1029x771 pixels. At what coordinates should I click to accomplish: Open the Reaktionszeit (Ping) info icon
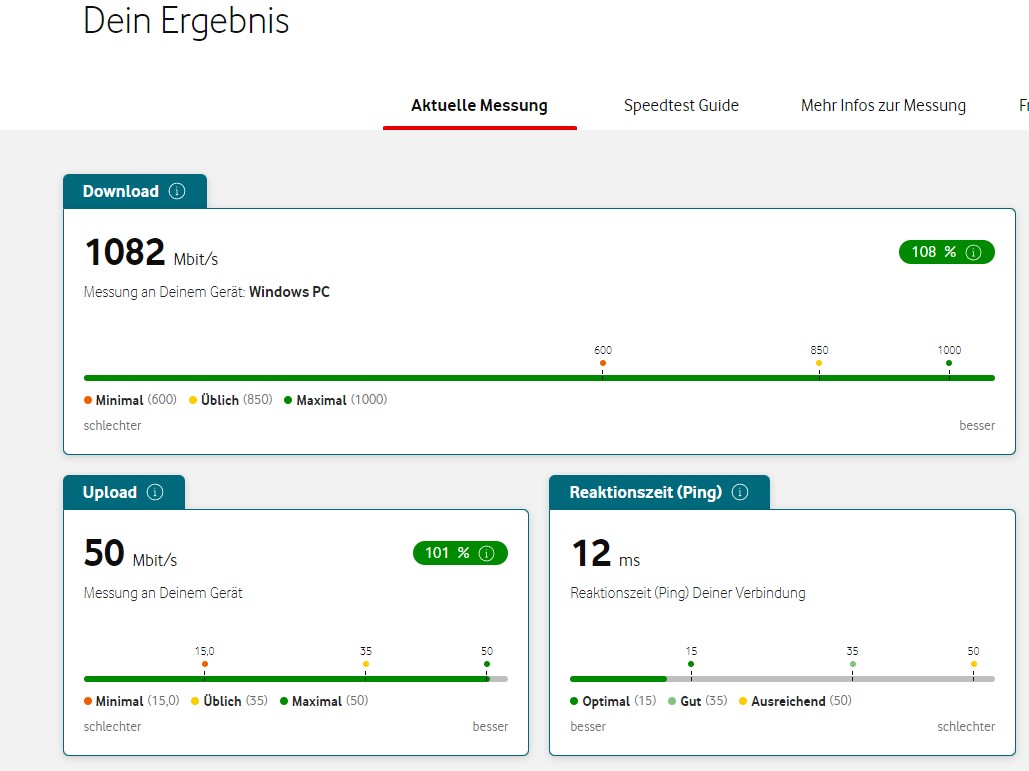738,491
